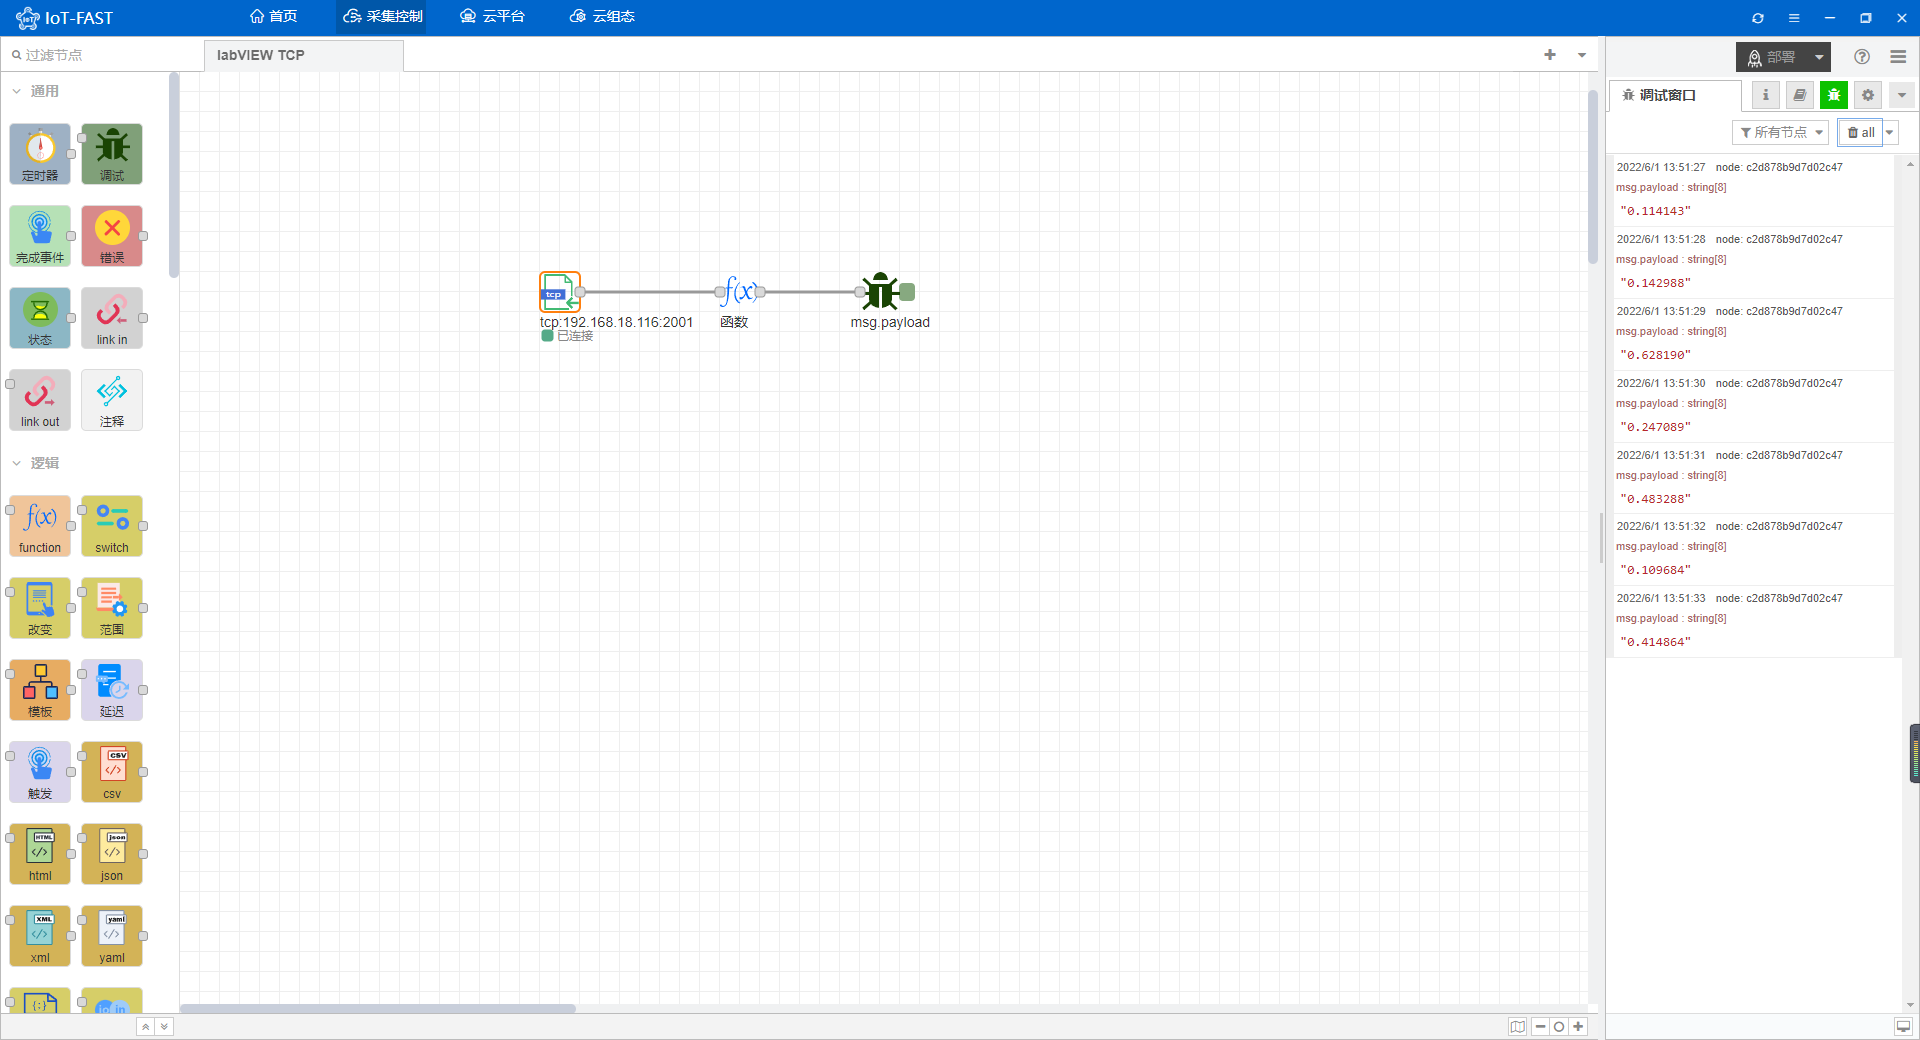Click the tcp input node on canvas
The image size is (1920, 1040).
(560, 292)
